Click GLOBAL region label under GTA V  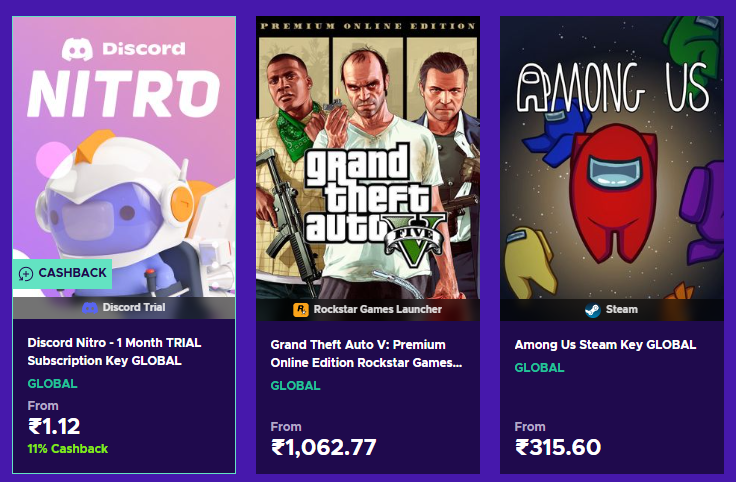pos(295,386)
